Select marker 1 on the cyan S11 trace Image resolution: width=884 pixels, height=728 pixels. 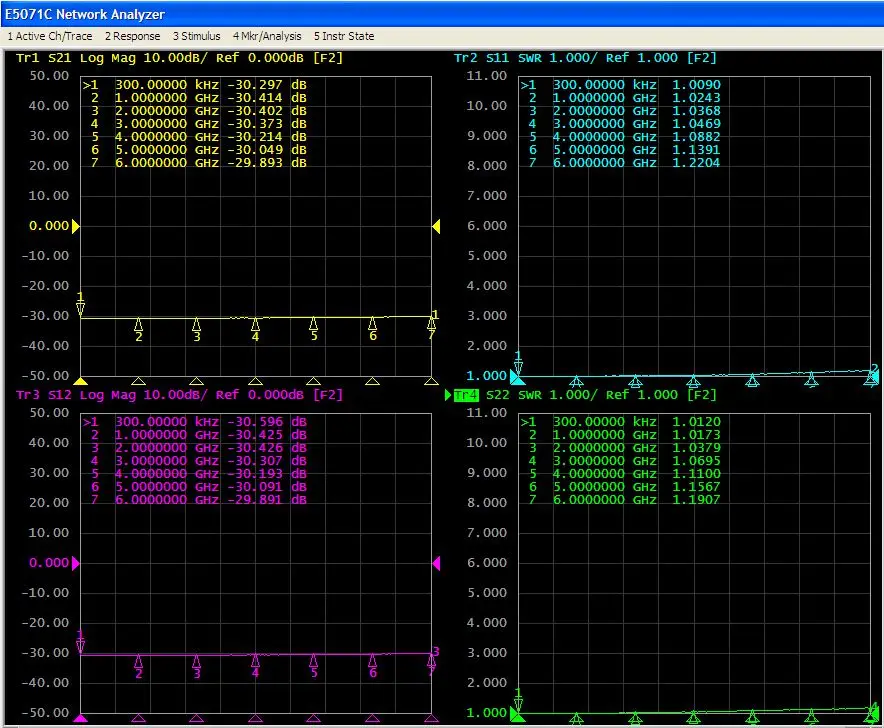pyautogui.click(x=518, y=363)
